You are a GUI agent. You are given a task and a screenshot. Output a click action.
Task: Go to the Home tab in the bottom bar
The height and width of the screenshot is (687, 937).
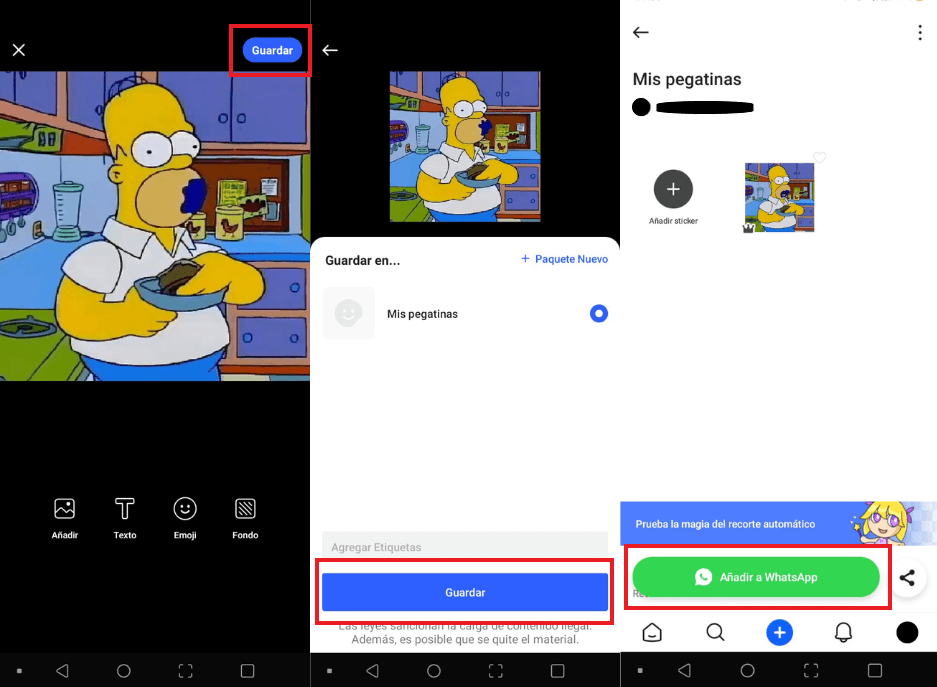click(x=652, y=632)
